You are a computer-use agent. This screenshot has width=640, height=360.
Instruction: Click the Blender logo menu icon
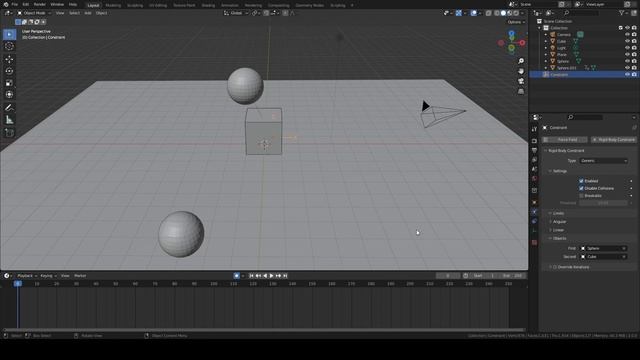(6, 4)
